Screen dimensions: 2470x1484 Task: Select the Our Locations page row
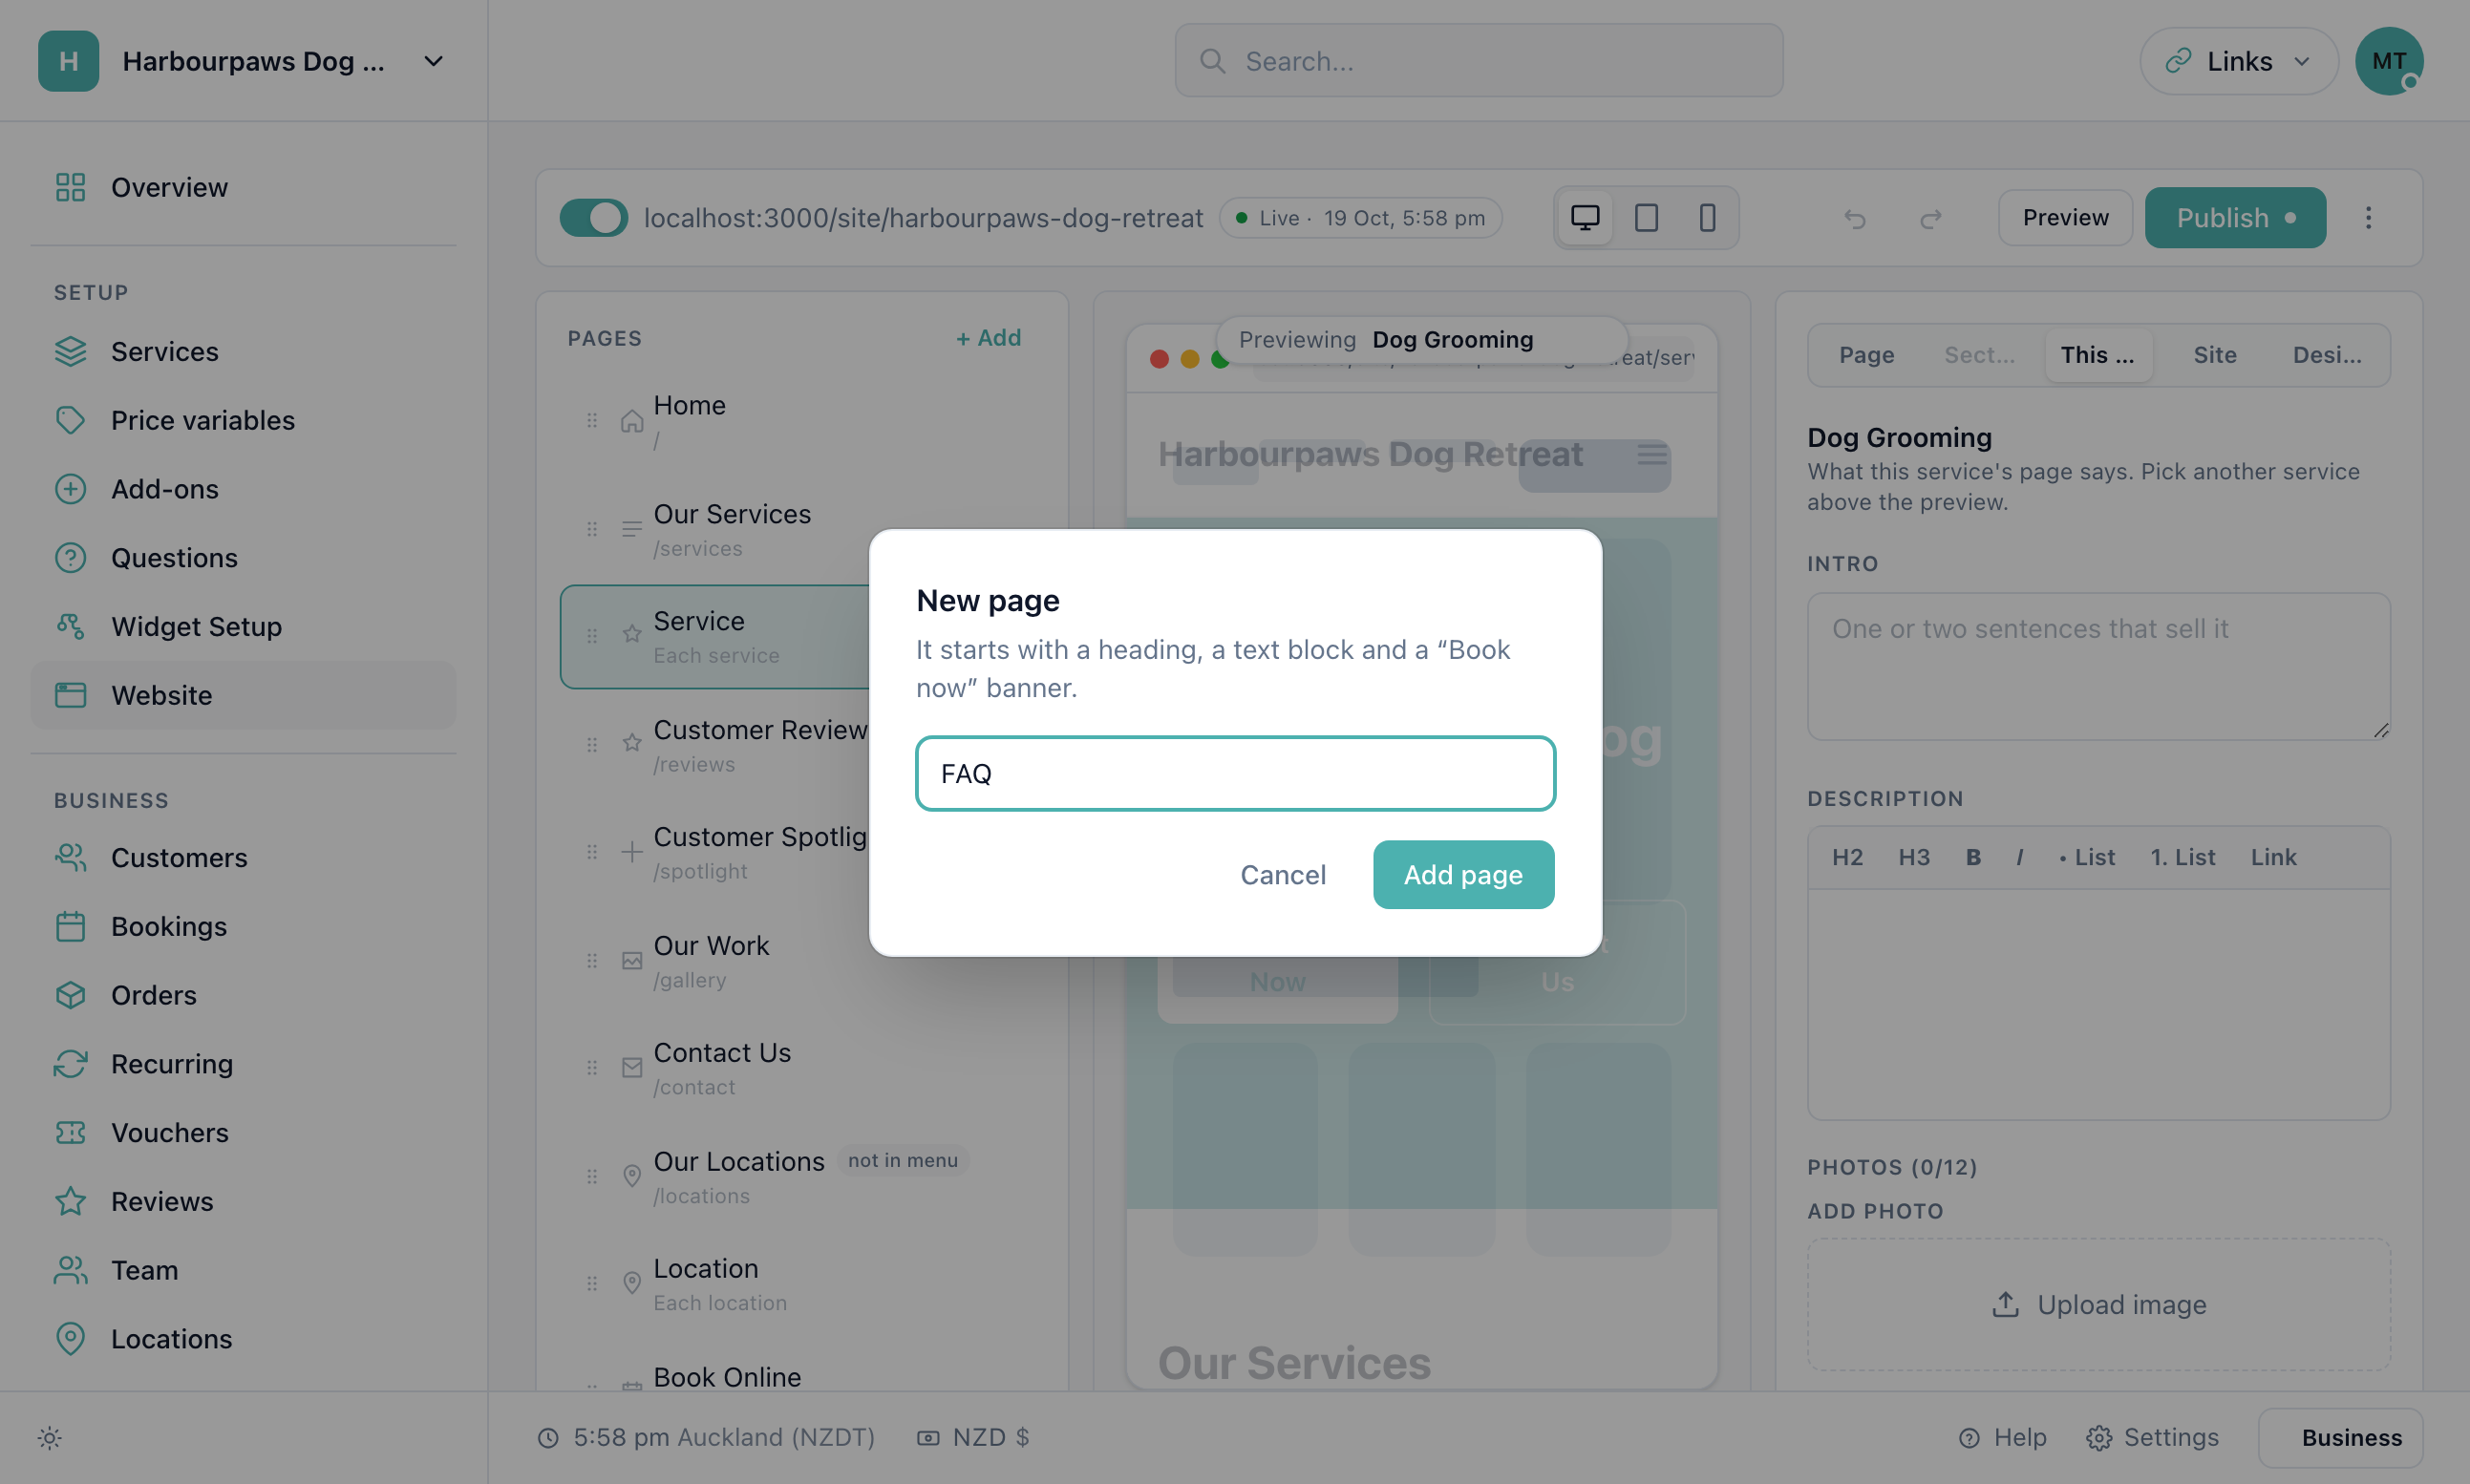[x=802, y=1176]
